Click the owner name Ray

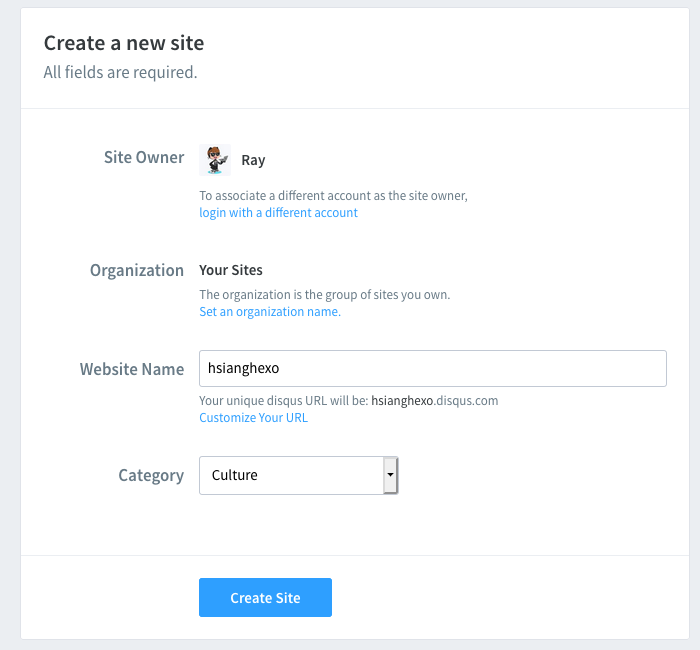pyautogui.click(x=253, y=160)
